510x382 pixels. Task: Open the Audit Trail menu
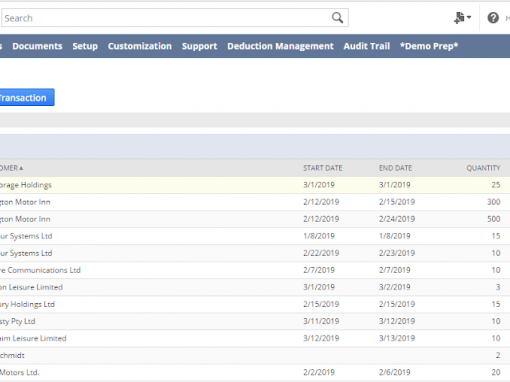click(367, 46)
